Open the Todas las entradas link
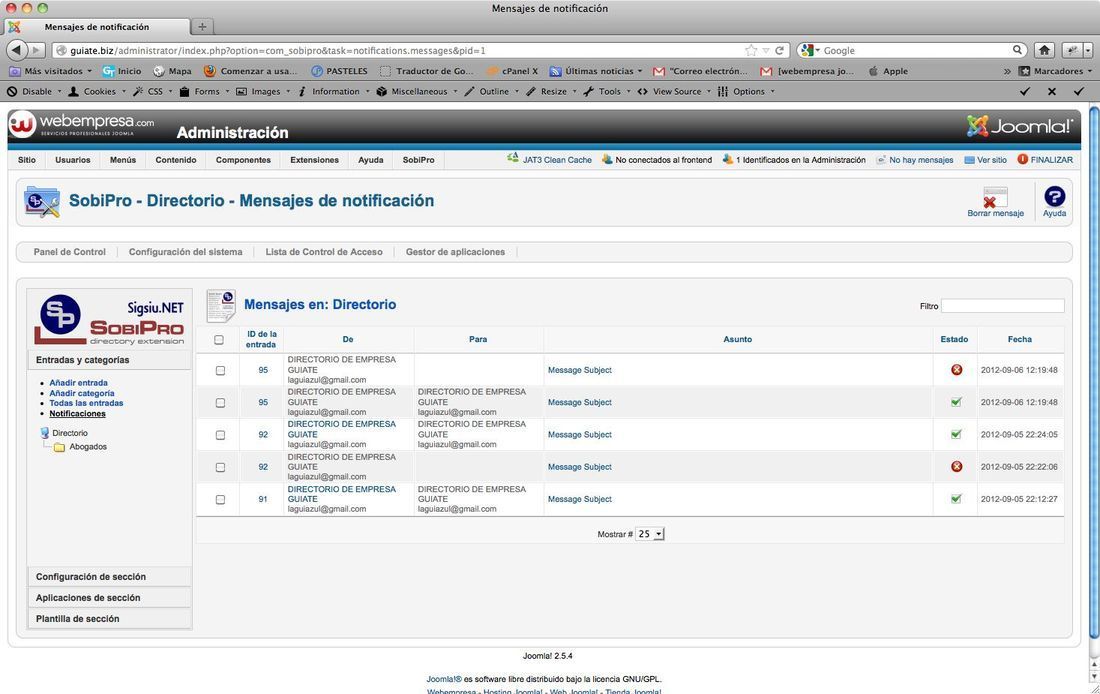1100x694 pixels. pyautogui.click(x=86, y=403)
